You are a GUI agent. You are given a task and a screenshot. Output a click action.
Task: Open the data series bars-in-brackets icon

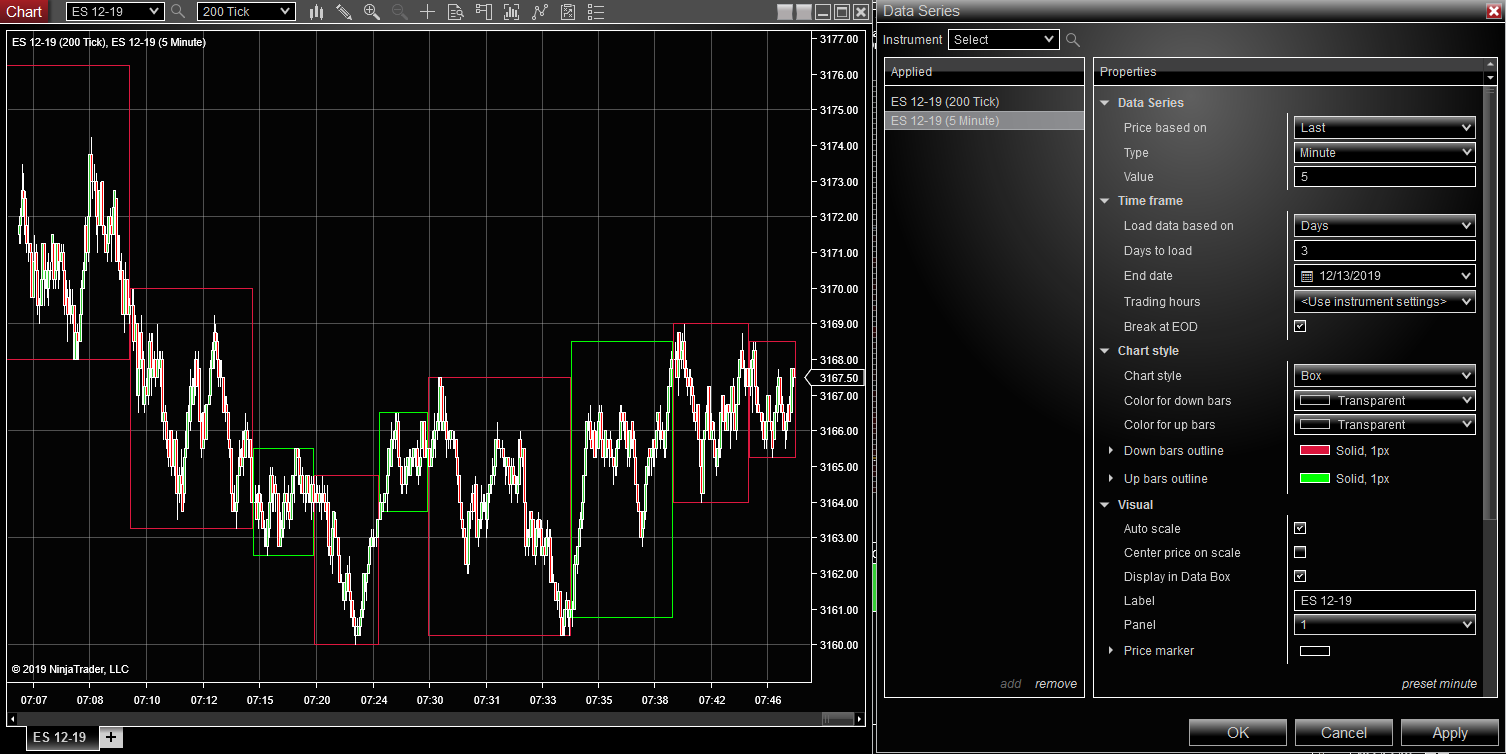pos(512,12)
